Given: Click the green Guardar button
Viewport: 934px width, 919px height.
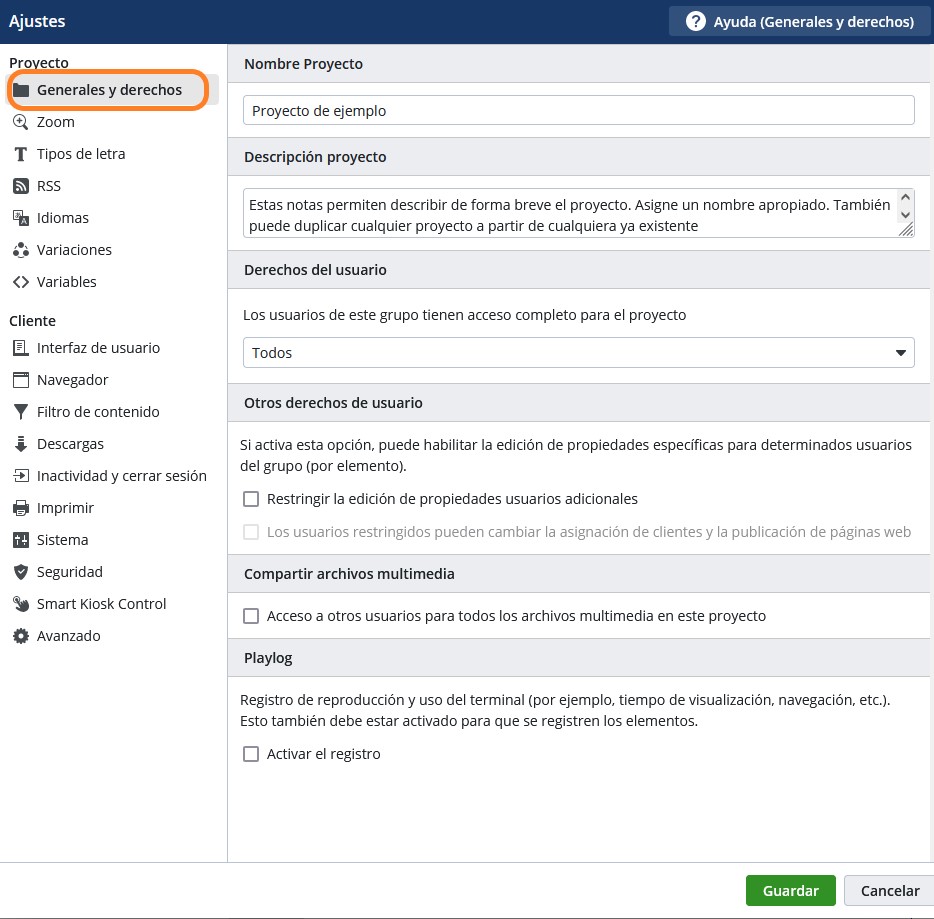Looking at the screenshot, I should (x=790, y=891).
